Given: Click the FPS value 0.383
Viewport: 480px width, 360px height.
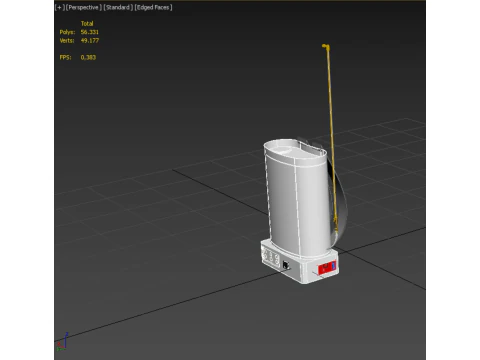Looking at the screenshot, I should click(88, 57).
